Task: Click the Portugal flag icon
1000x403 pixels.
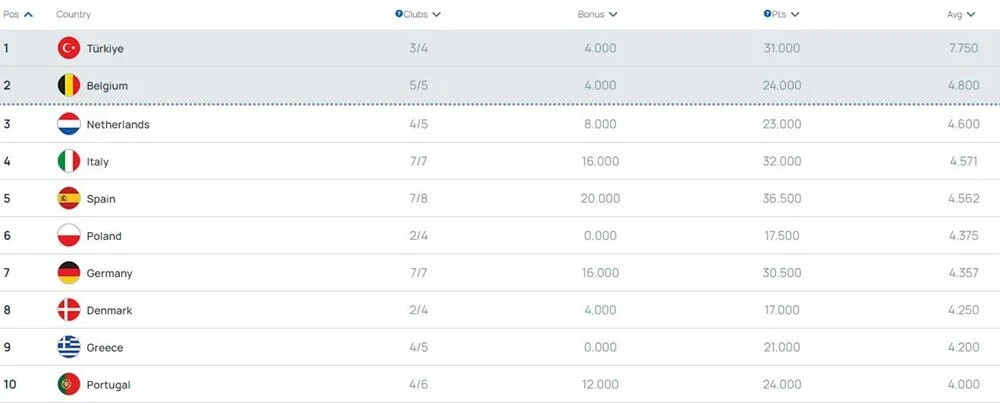Action: click(69, 384)
